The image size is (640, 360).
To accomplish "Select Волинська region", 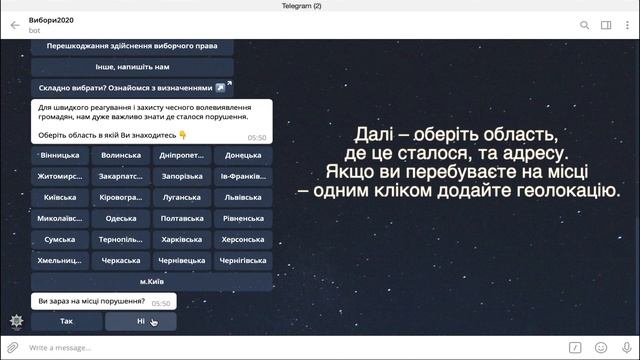I will tap(121, 156).
